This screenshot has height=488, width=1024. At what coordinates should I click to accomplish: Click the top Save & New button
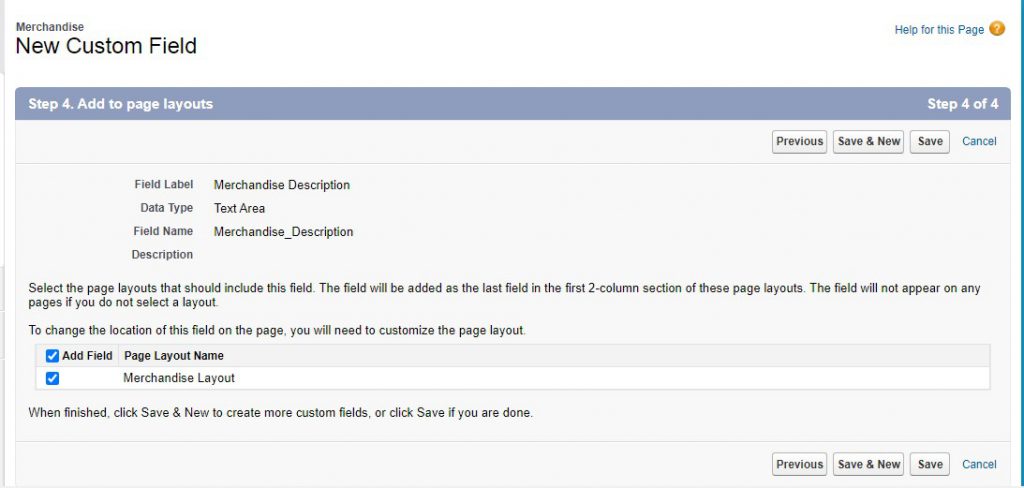[869, 142]
